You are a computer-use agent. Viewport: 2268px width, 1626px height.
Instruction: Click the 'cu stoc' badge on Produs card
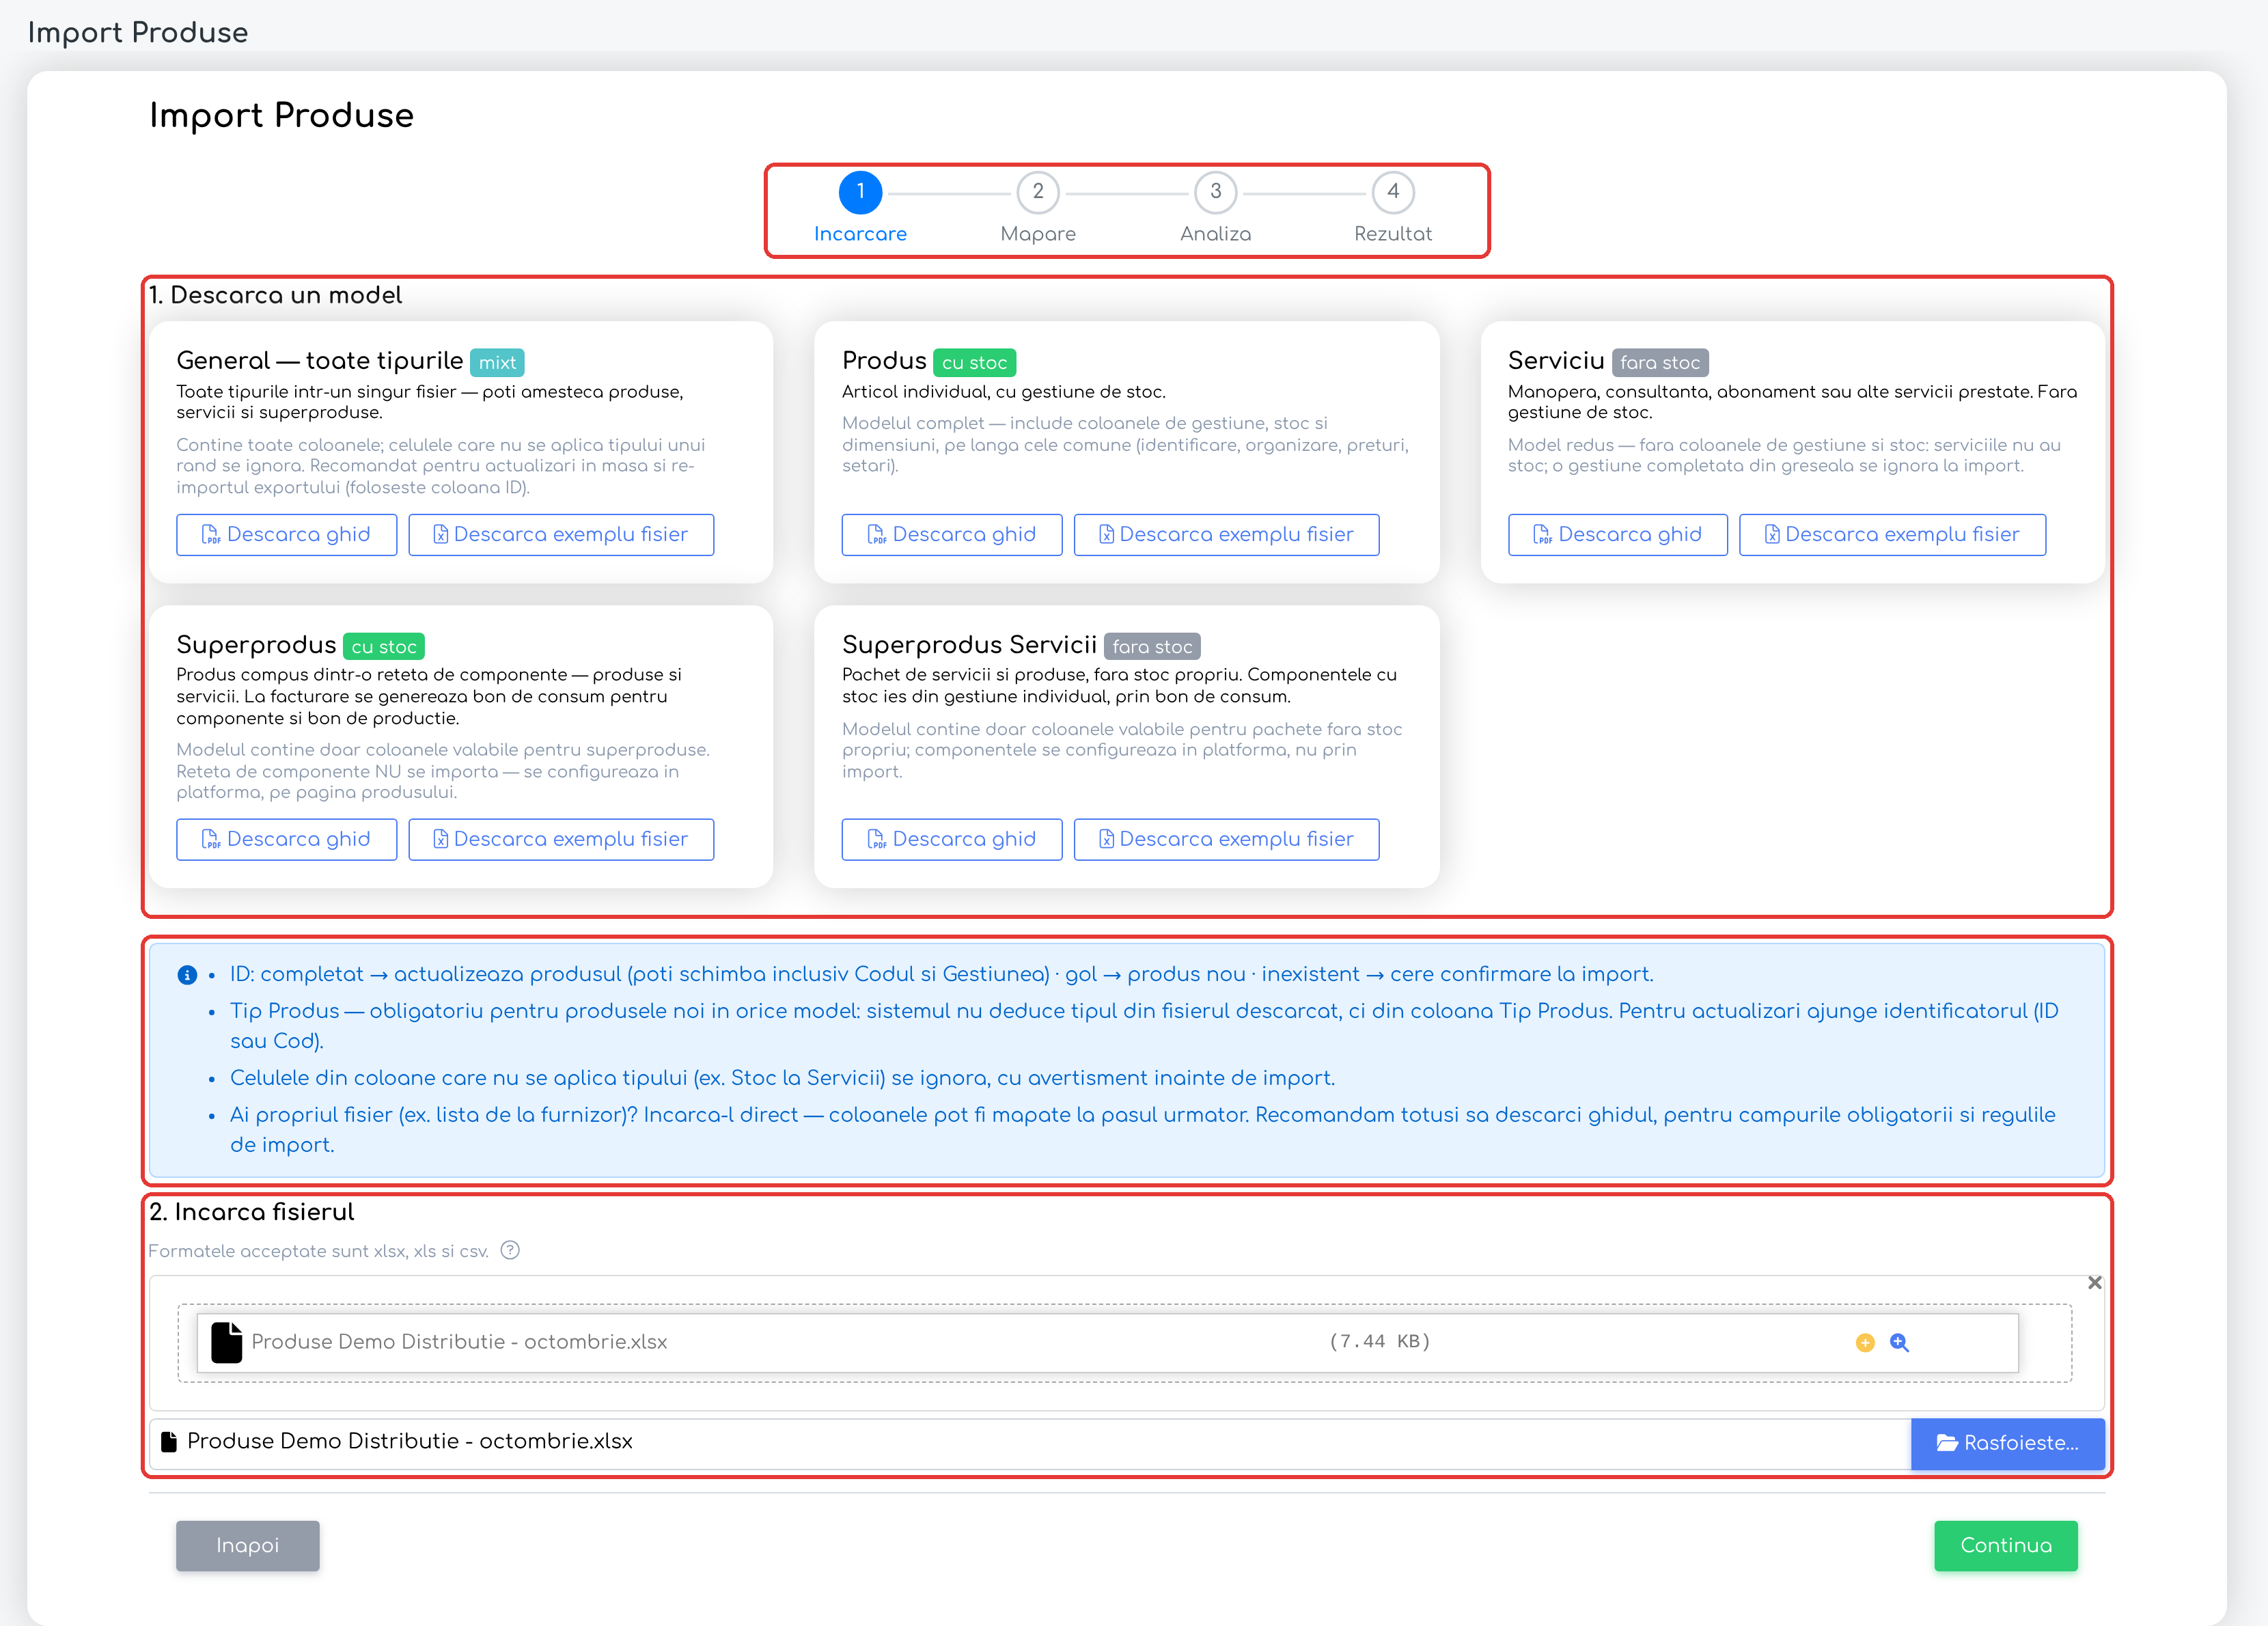pyautogui.click(x=974, y=362)
